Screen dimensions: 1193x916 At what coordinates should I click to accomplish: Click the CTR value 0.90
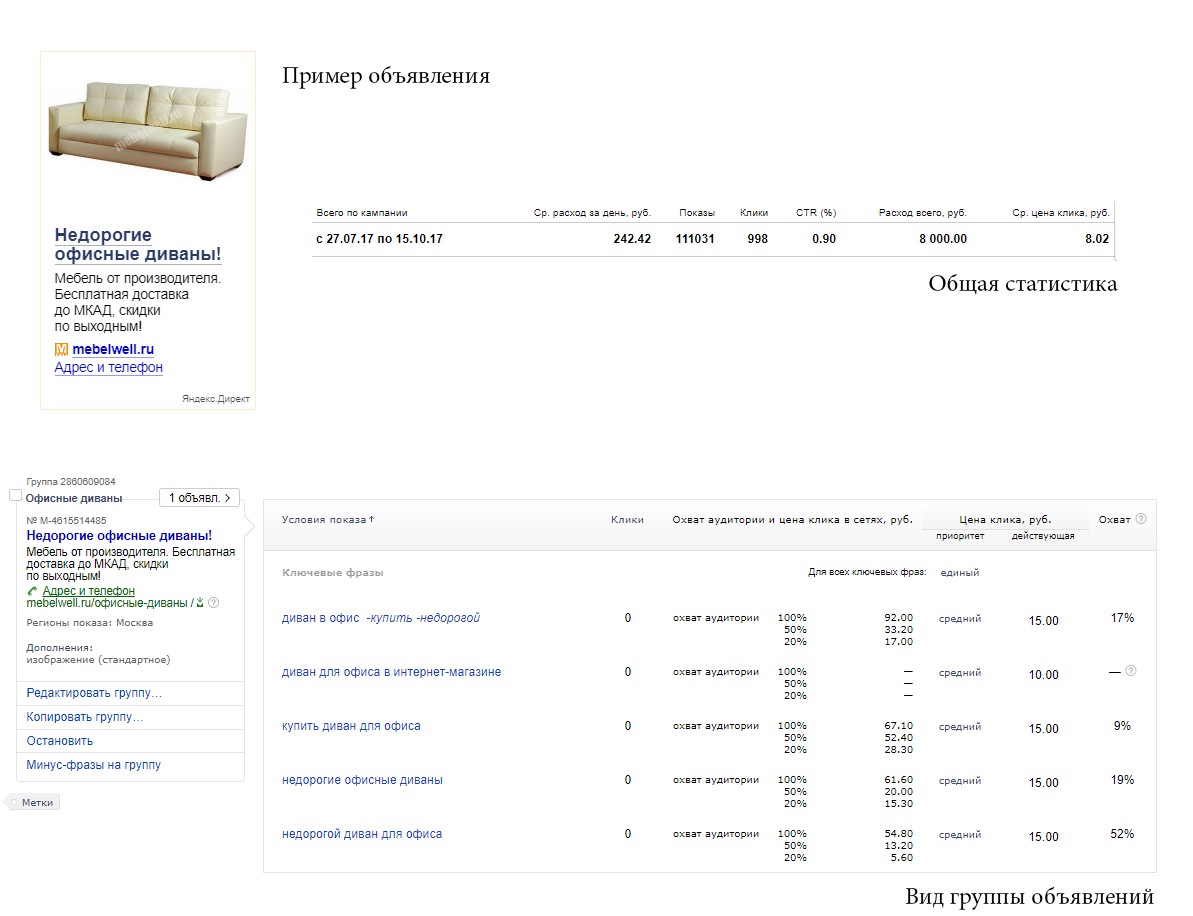[823, 239]
